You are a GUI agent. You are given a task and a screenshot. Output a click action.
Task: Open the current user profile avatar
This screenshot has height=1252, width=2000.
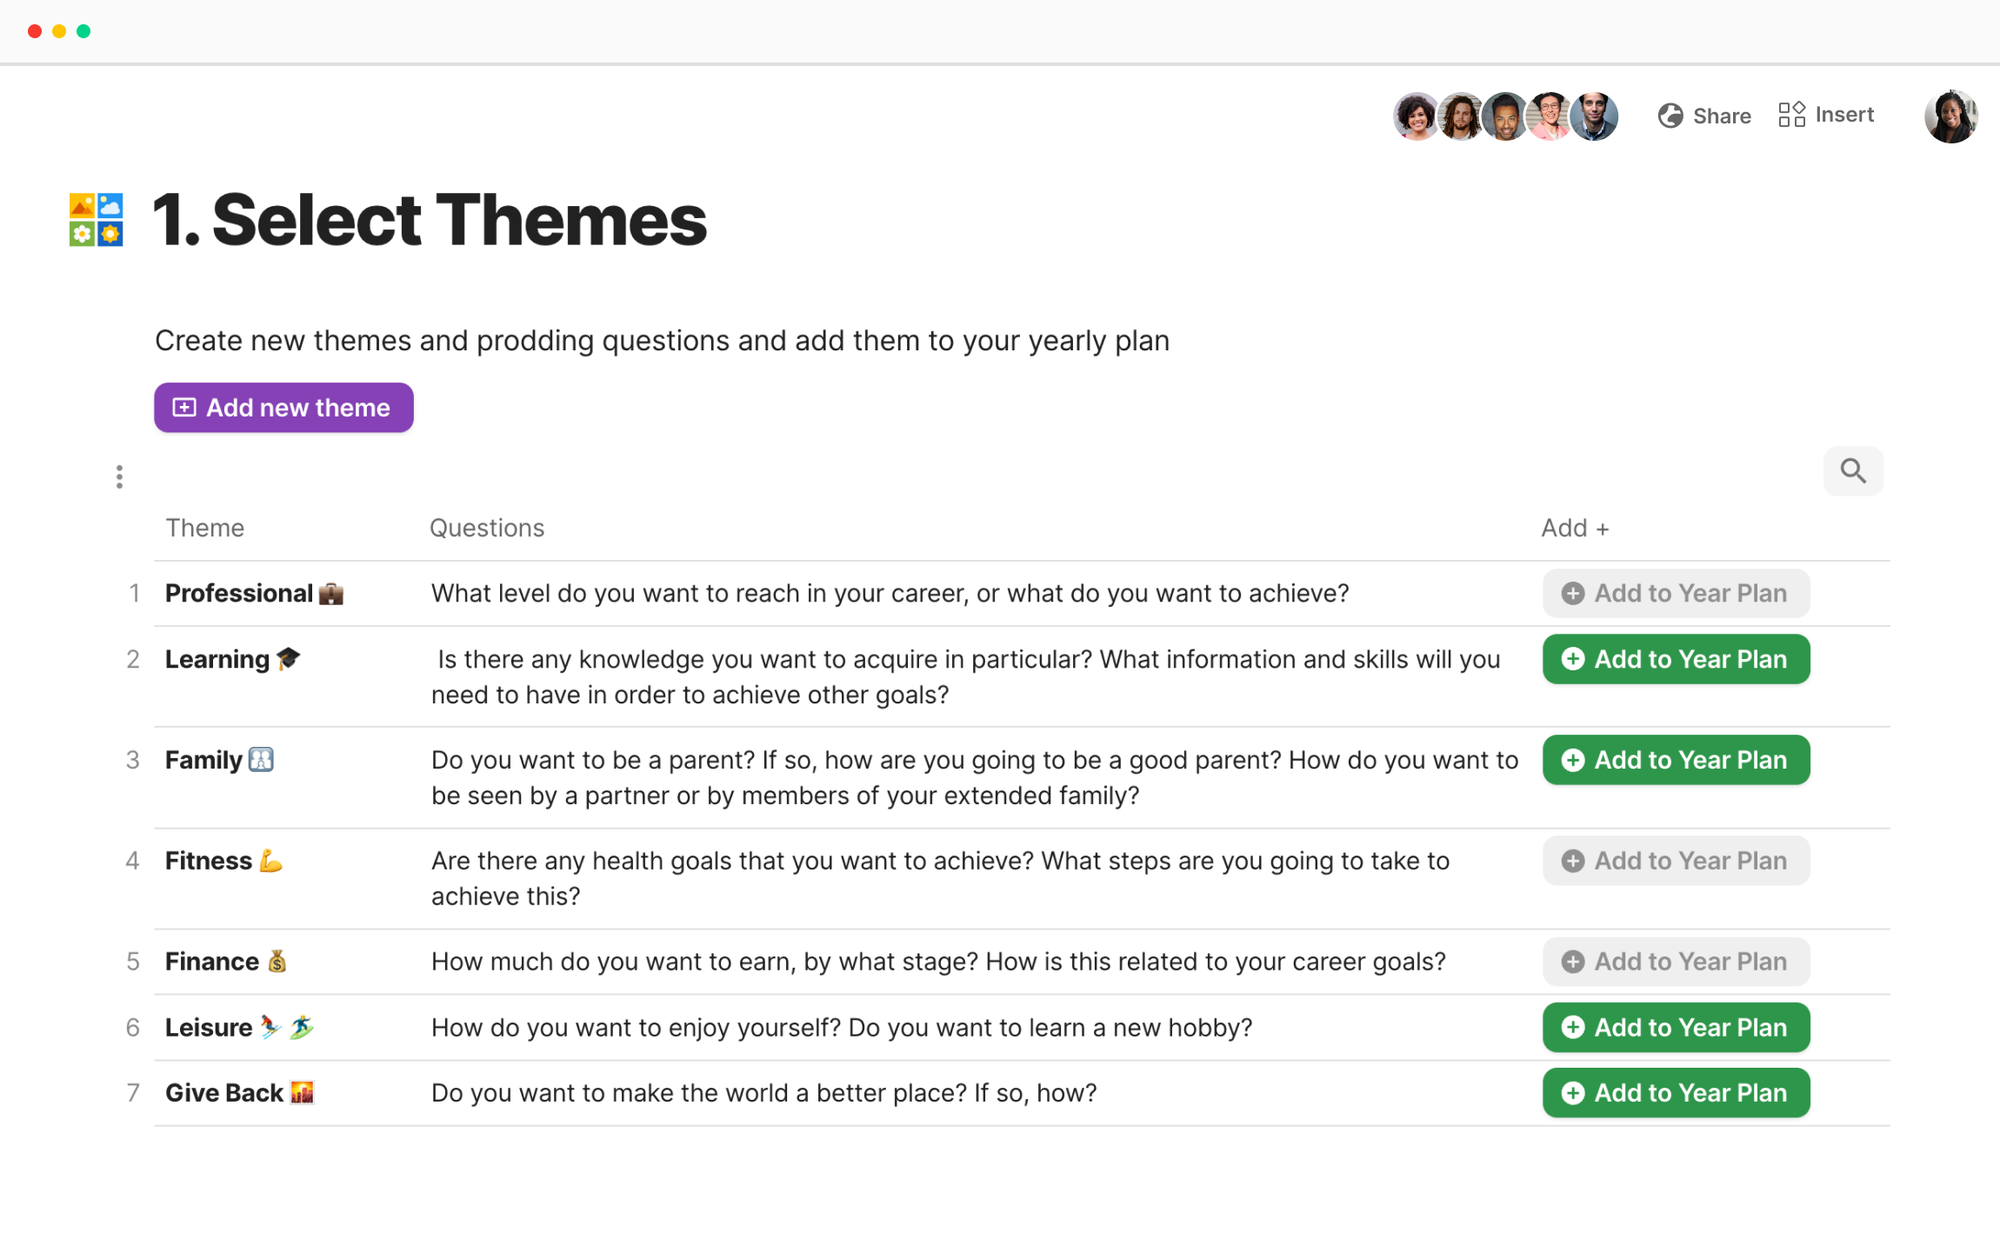point(1950,116)
